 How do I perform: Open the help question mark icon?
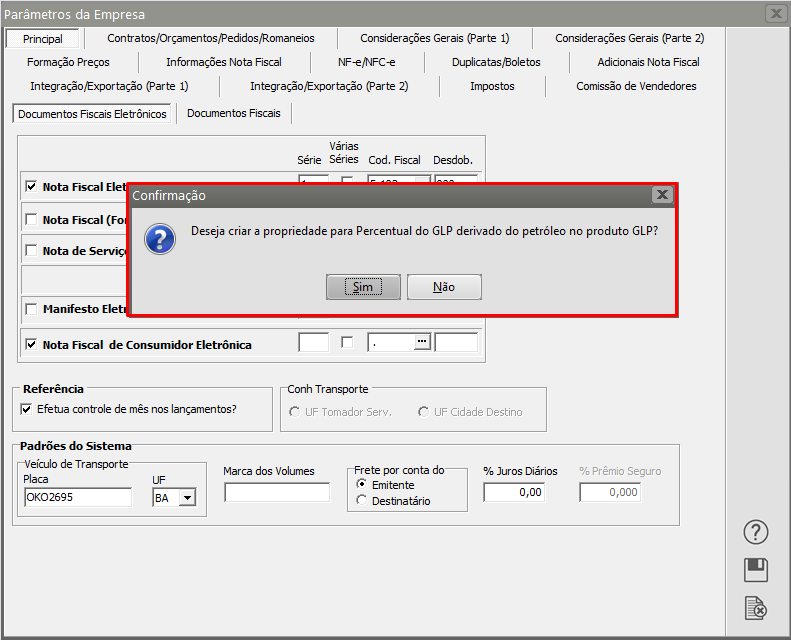756,532
